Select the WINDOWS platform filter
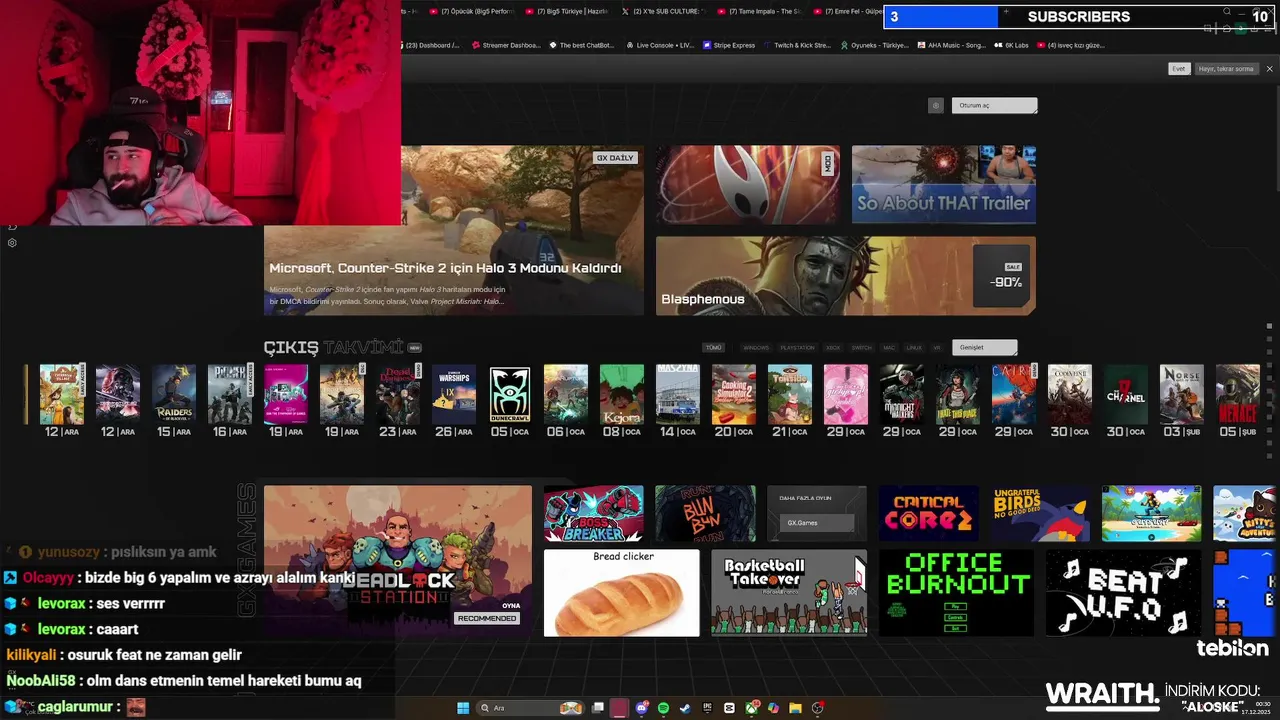Screen dimensions: 1280x720 tap(756, 348)
